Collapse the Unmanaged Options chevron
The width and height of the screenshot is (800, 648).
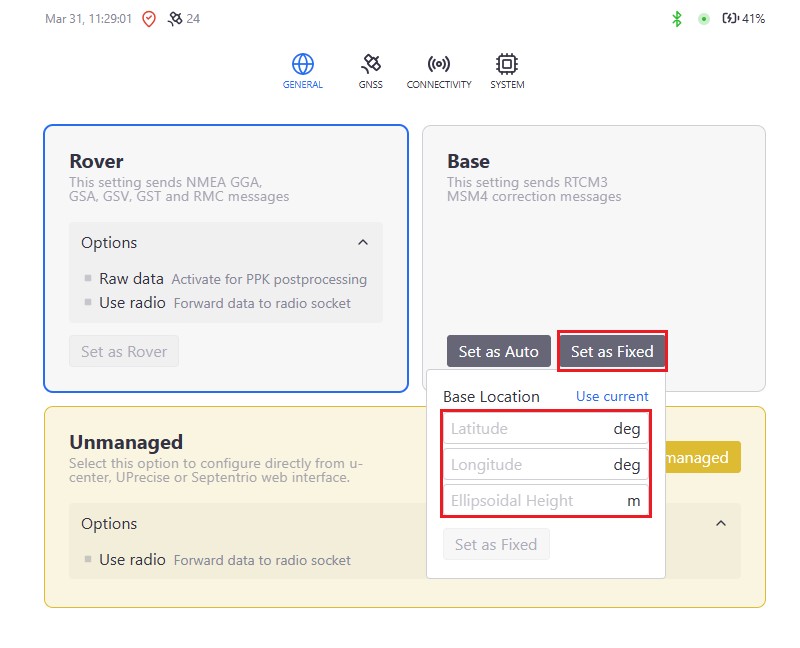pyautogui.click(x=721, y=523)
